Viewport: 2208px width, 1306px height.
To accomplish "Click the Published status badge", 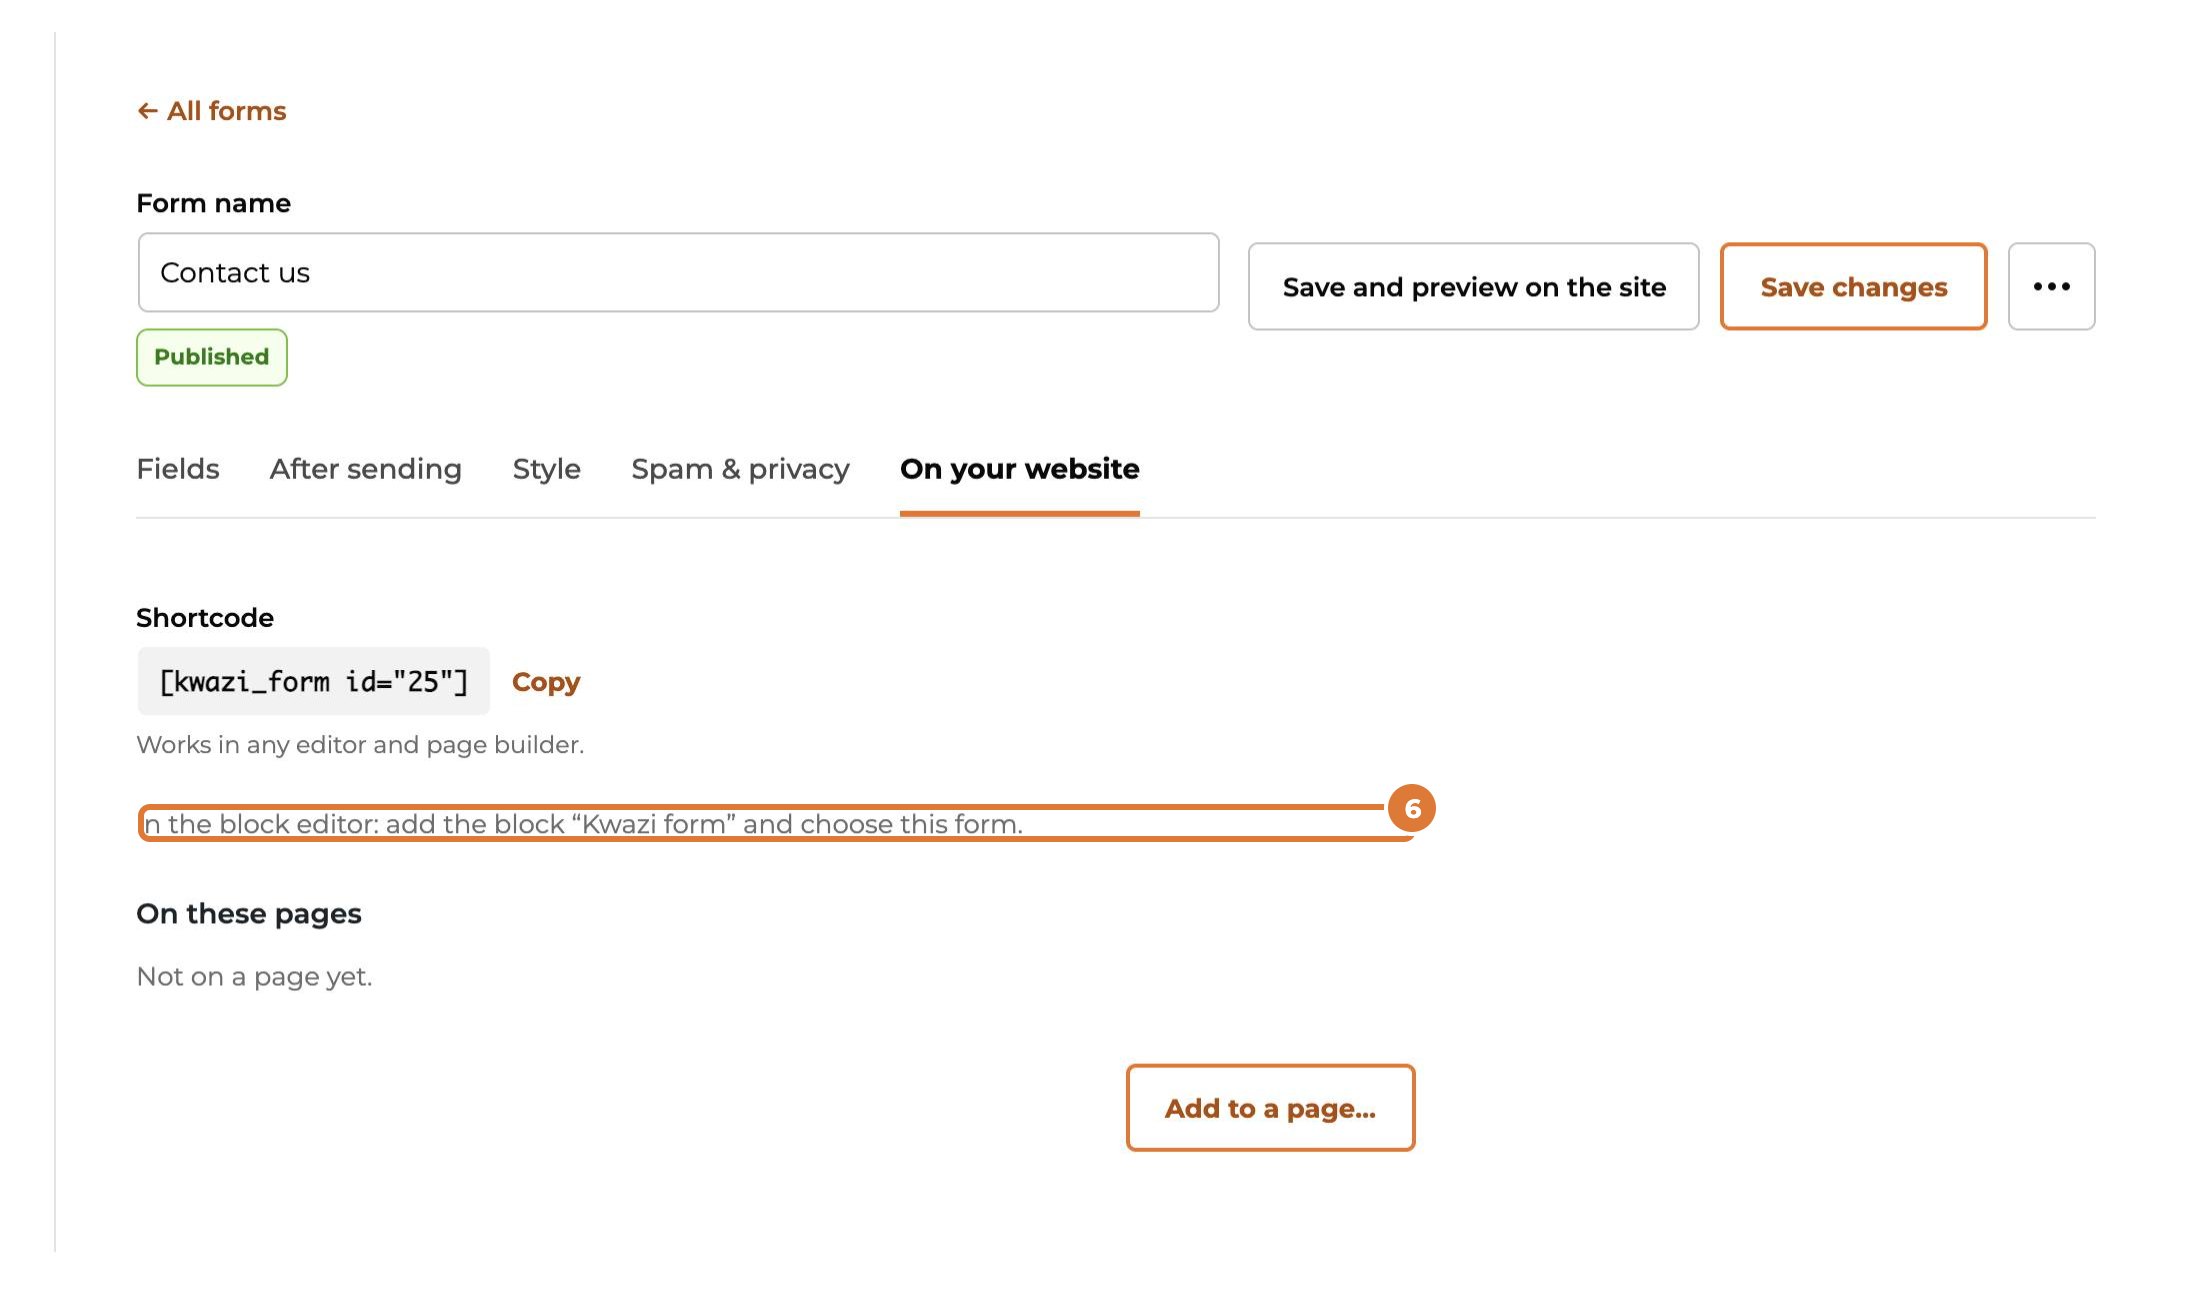I will point(212,357).
